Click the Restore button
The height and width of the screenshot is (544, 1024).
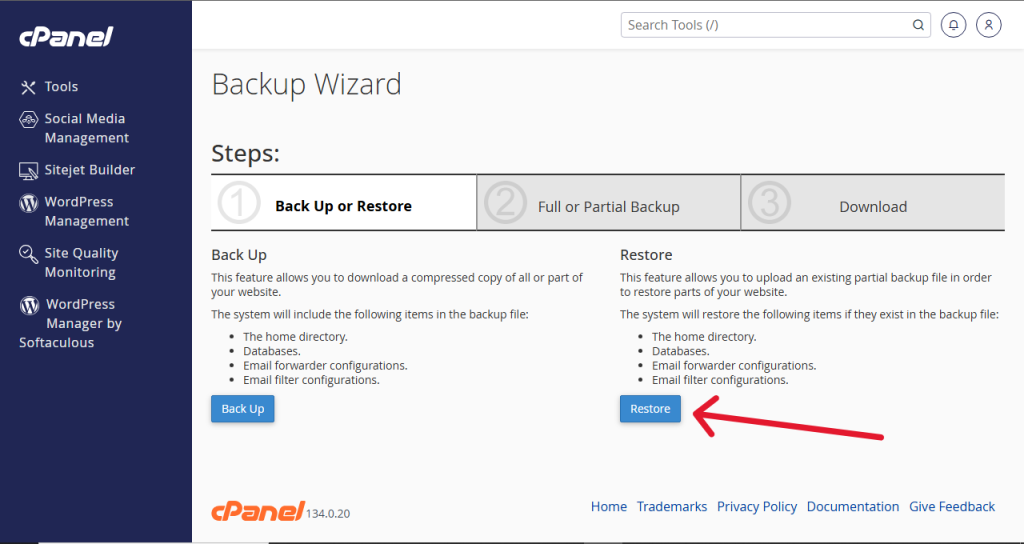coord(650,409)
